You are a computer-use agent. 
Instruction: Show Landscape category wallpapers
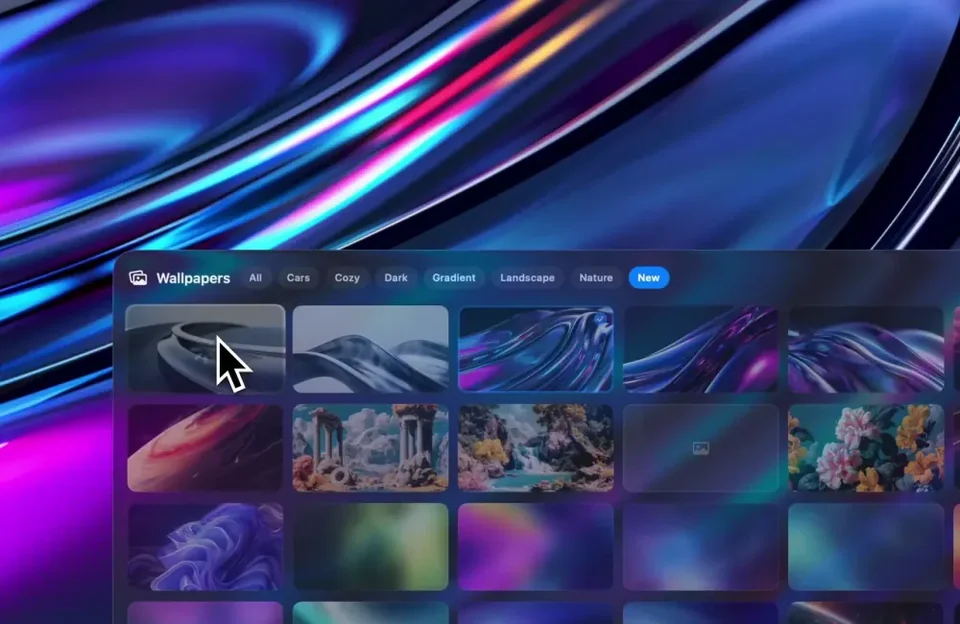tap(527, 278)
